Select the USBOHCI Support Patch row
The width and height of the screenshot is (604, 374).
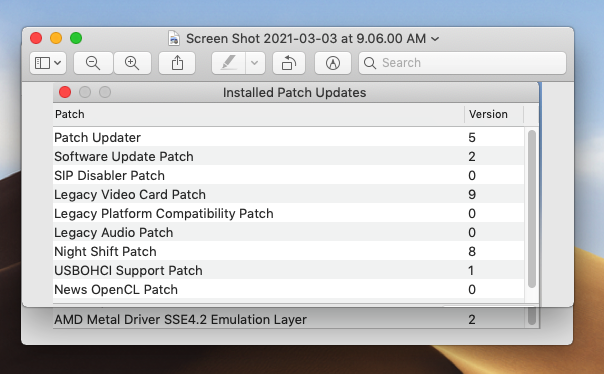(289, 270)
